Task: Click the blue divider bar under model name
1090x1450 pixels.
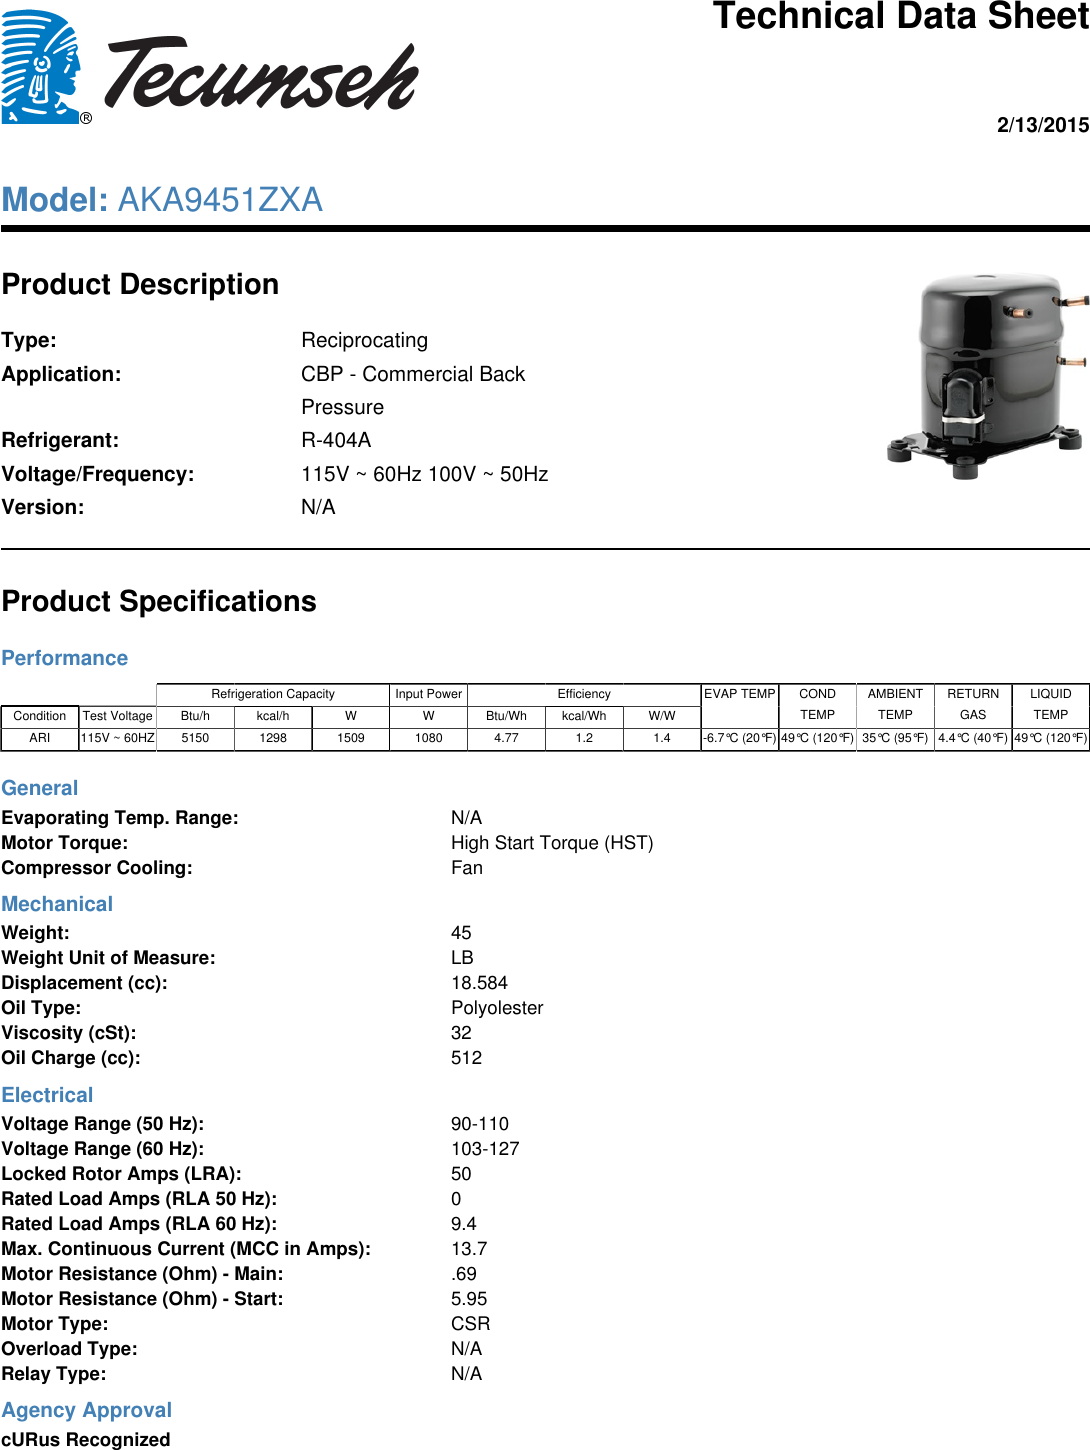Action: pyautogui.click(x=545, y=230)
